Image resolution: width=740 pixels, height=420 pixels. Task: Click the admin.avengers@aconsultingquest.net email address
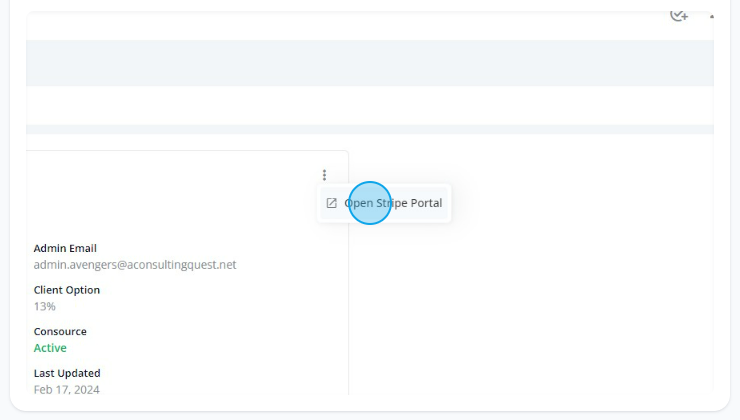[x=135, y=265]
